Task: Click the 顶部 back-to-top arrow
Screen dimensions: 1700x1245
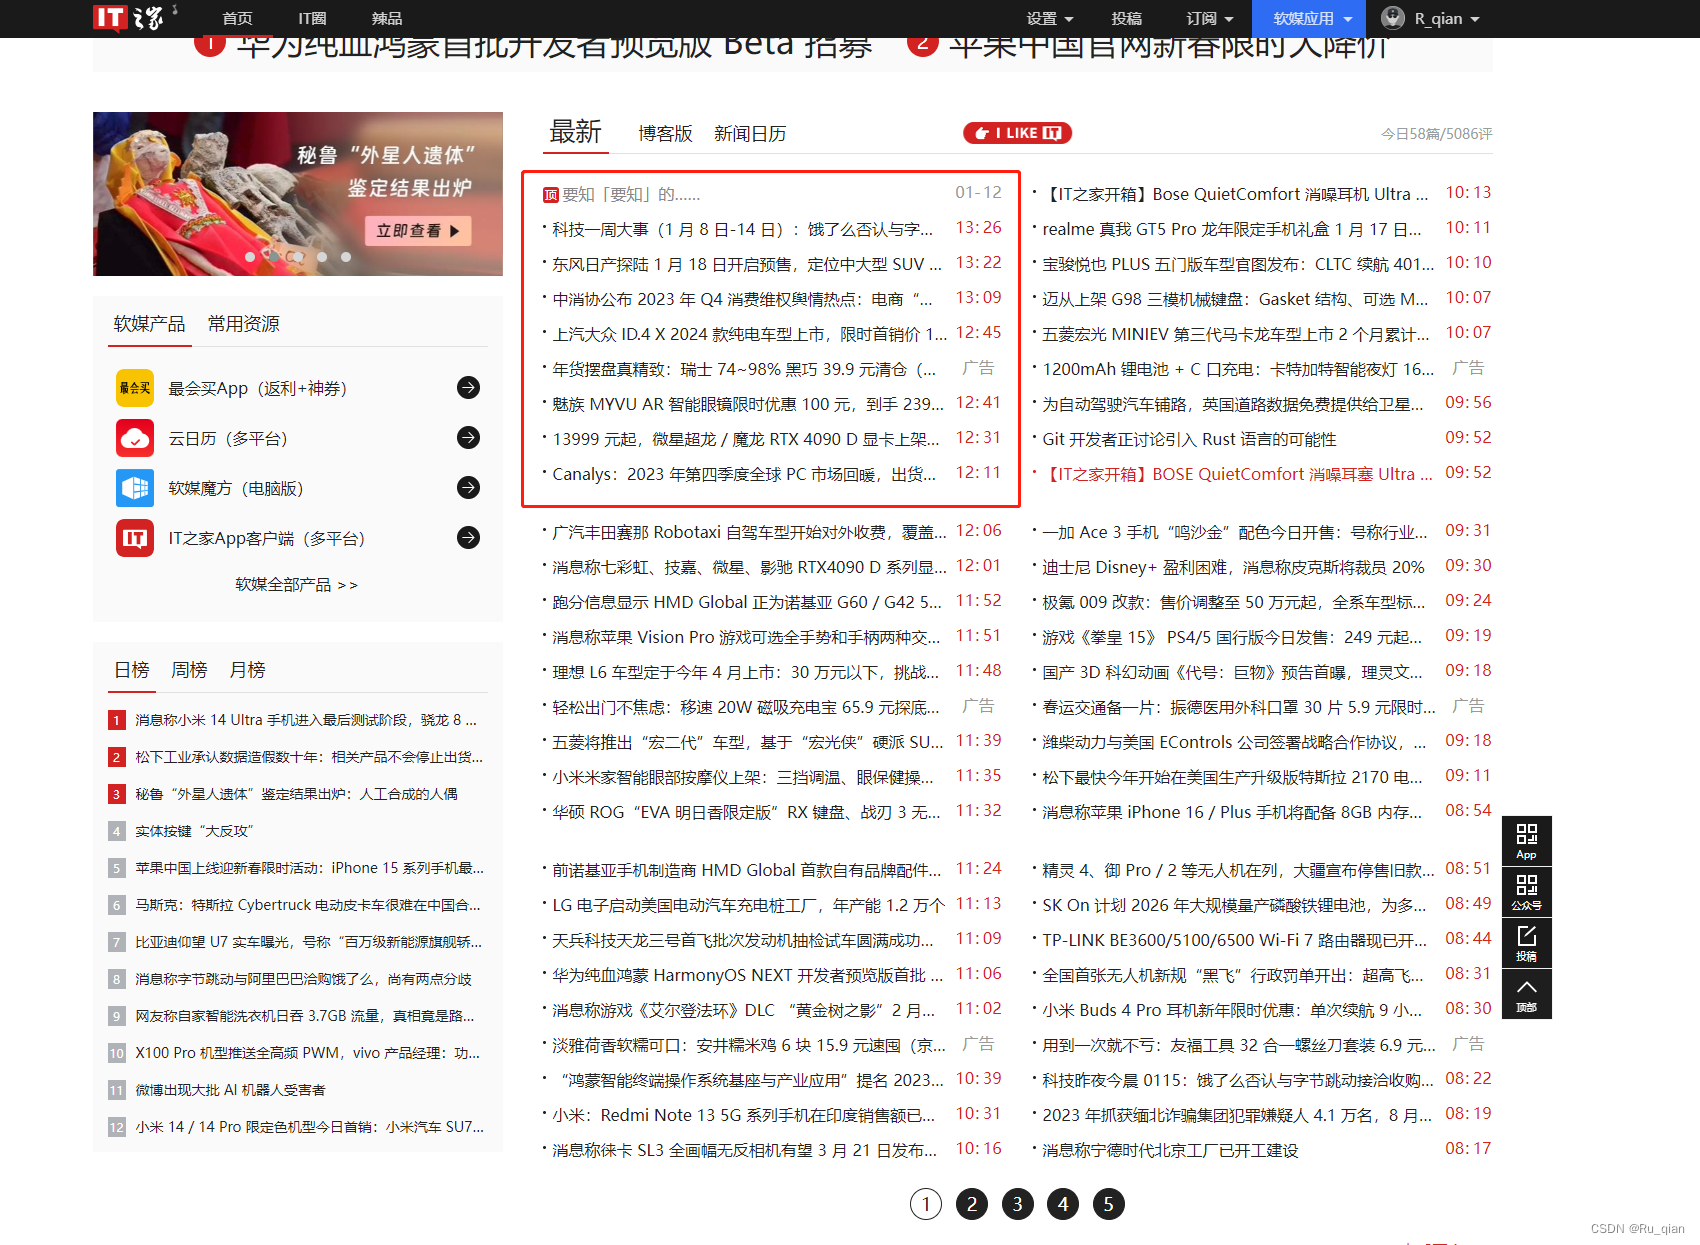Action: [x=1526, y=994]
